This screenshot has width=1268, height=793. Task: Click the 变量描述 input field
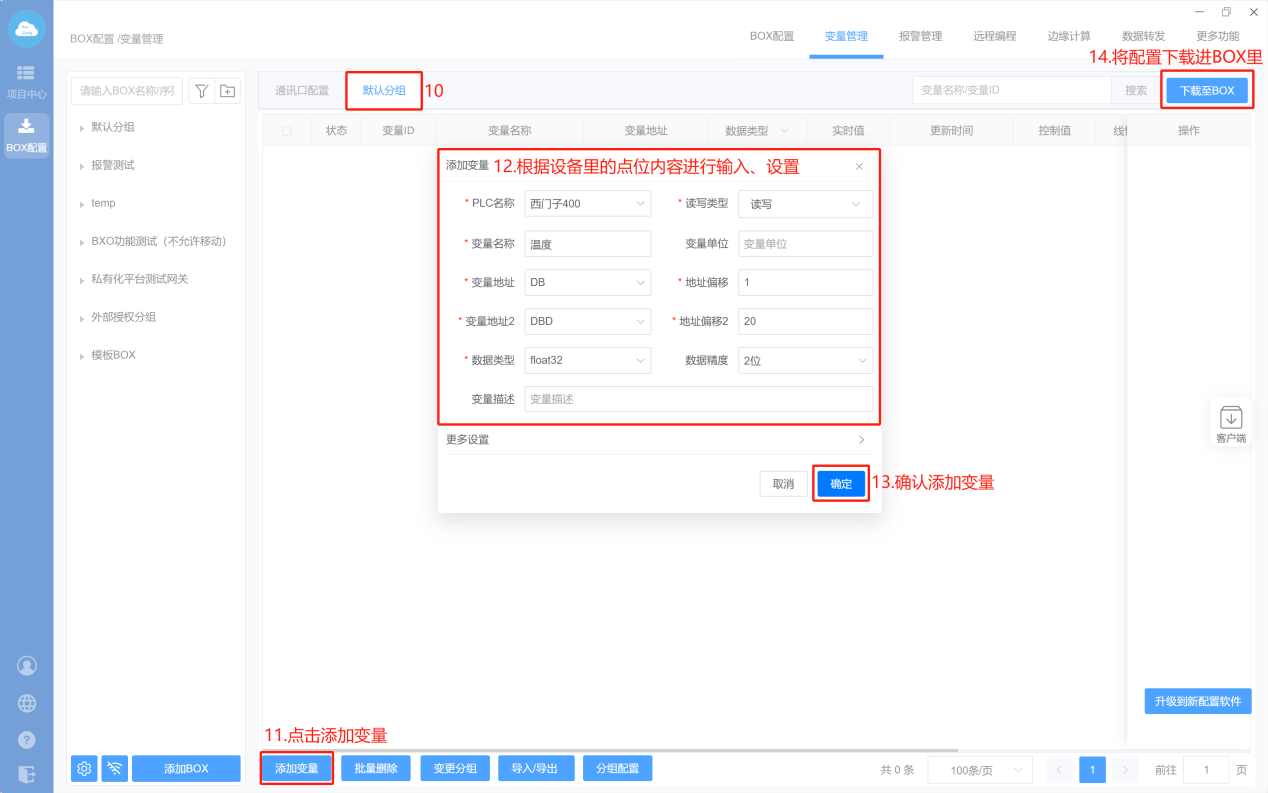[698, 399]
